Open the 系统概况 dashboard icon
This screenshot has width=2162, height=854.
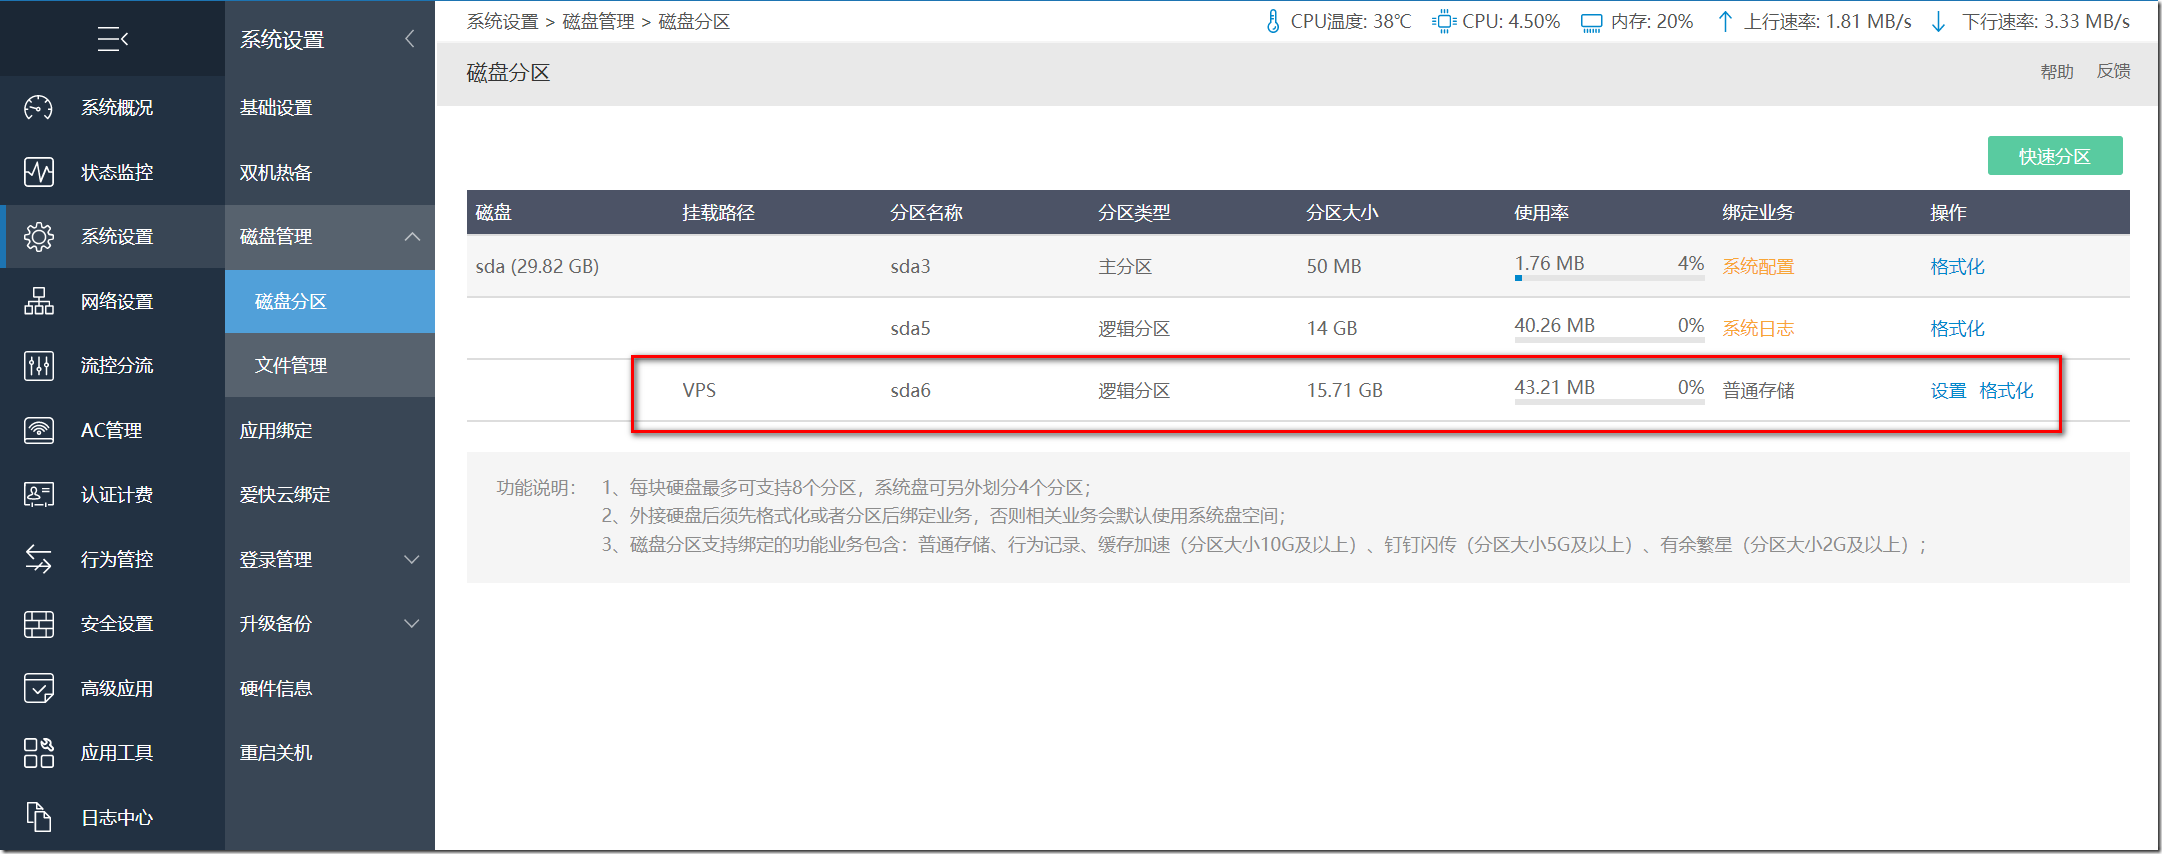coord(39,107)
